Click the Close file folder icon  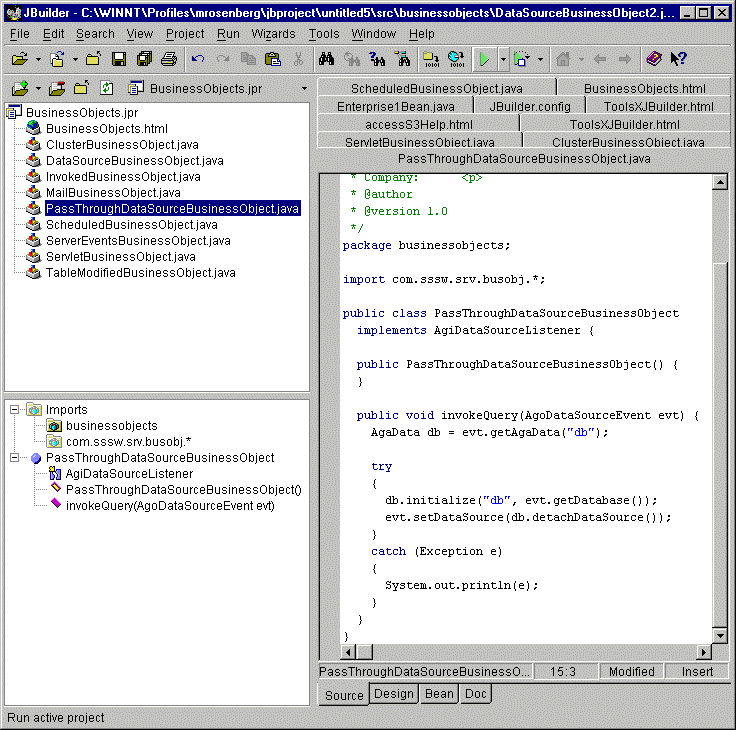point(93,59)
